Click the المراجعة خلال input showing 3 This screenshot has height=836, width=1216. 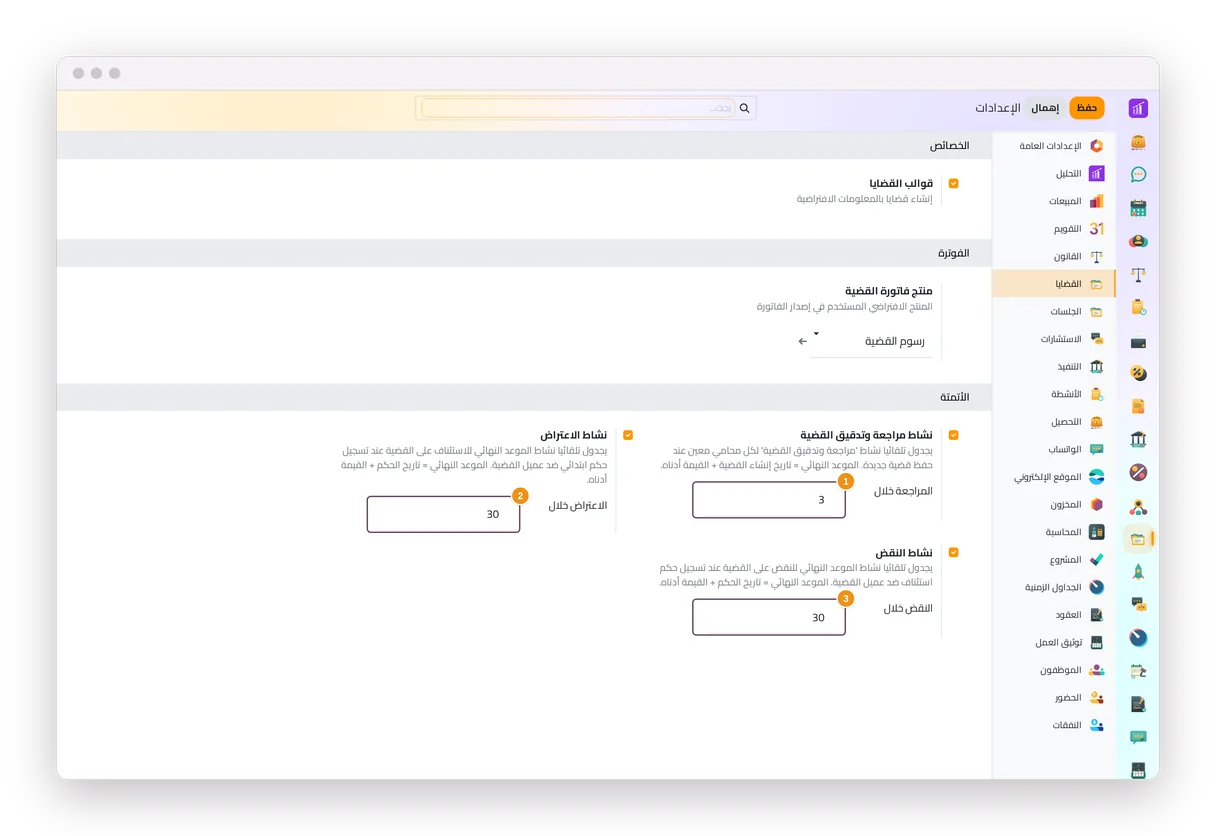click(769, 500)
